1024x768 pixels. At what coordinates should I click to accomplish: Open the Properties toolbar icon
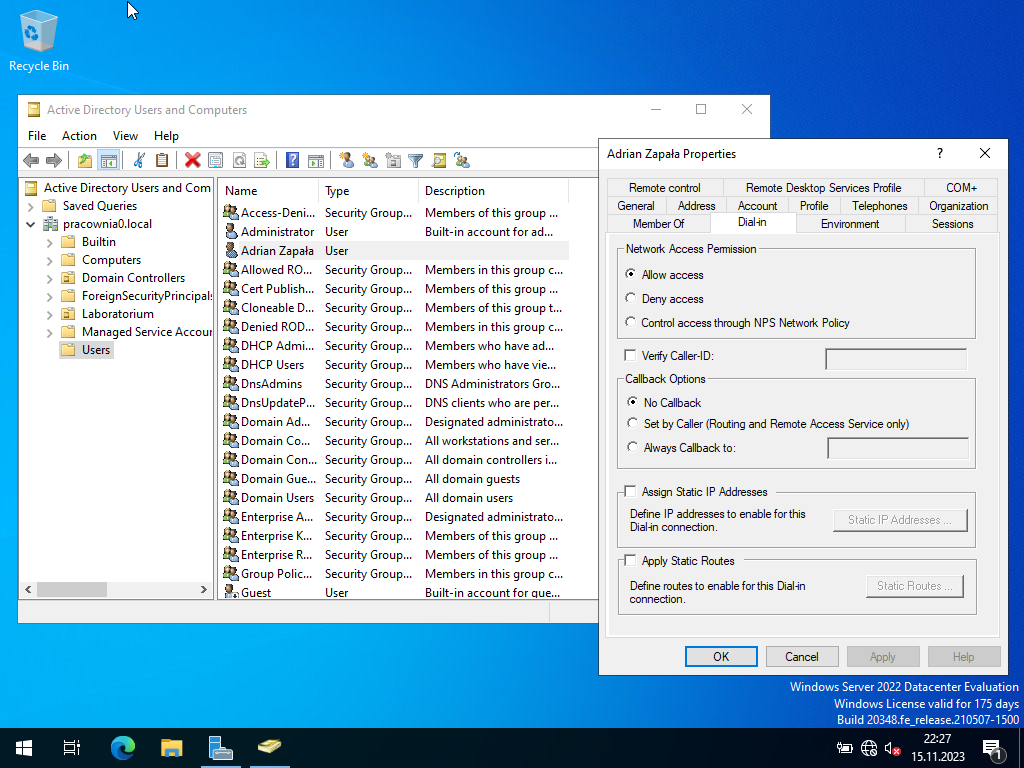[x=216, y=160]
